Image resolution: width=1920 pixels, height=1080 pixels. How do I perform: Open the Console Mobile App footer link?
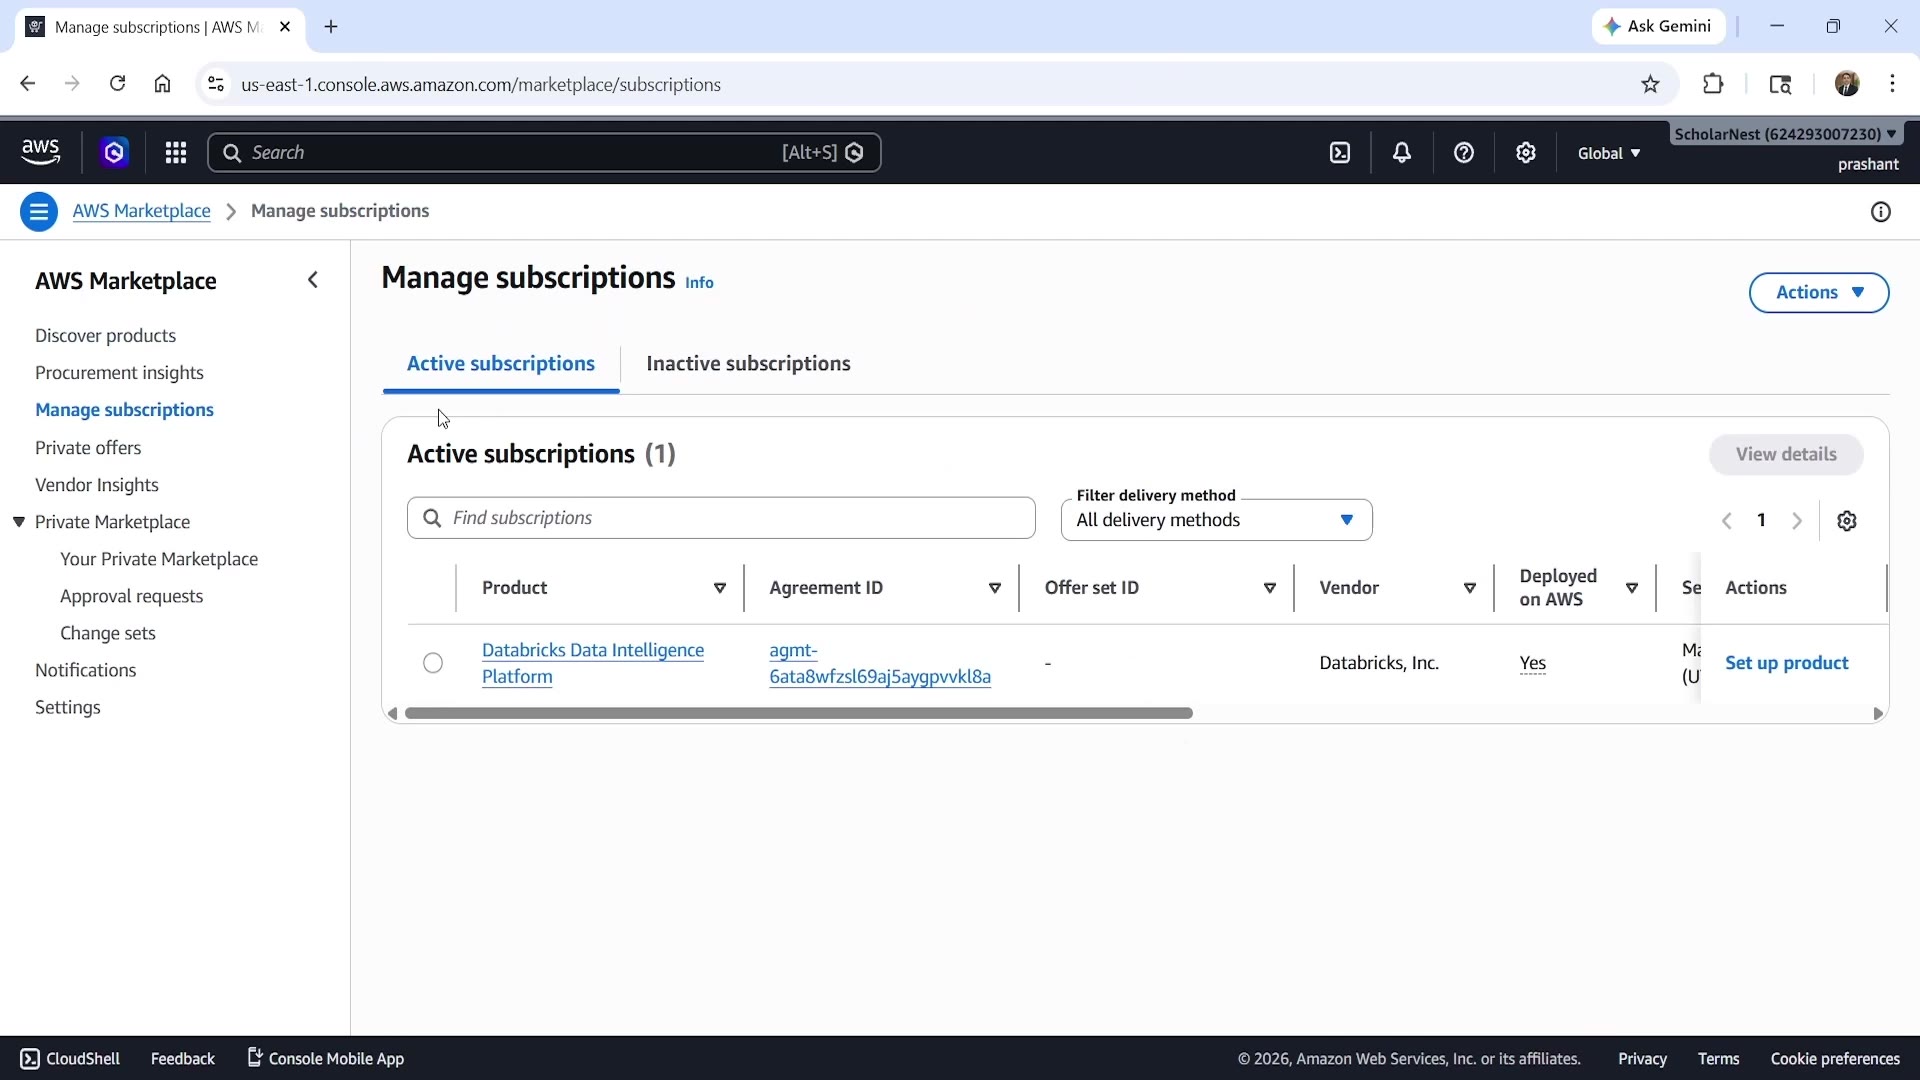[x=326, y=1058]
